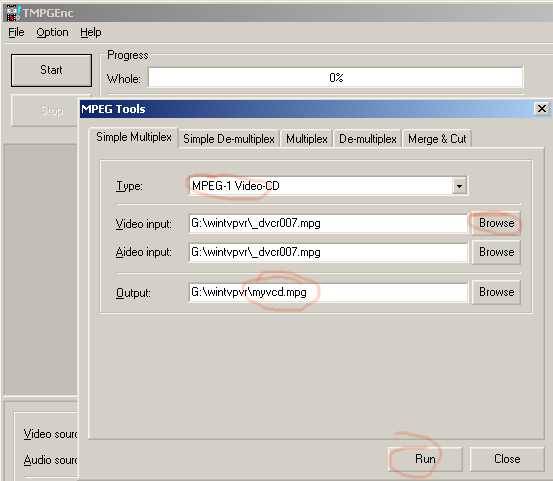Switch to the Multiplex tab
553x481 pixels.
click(307, 139)
